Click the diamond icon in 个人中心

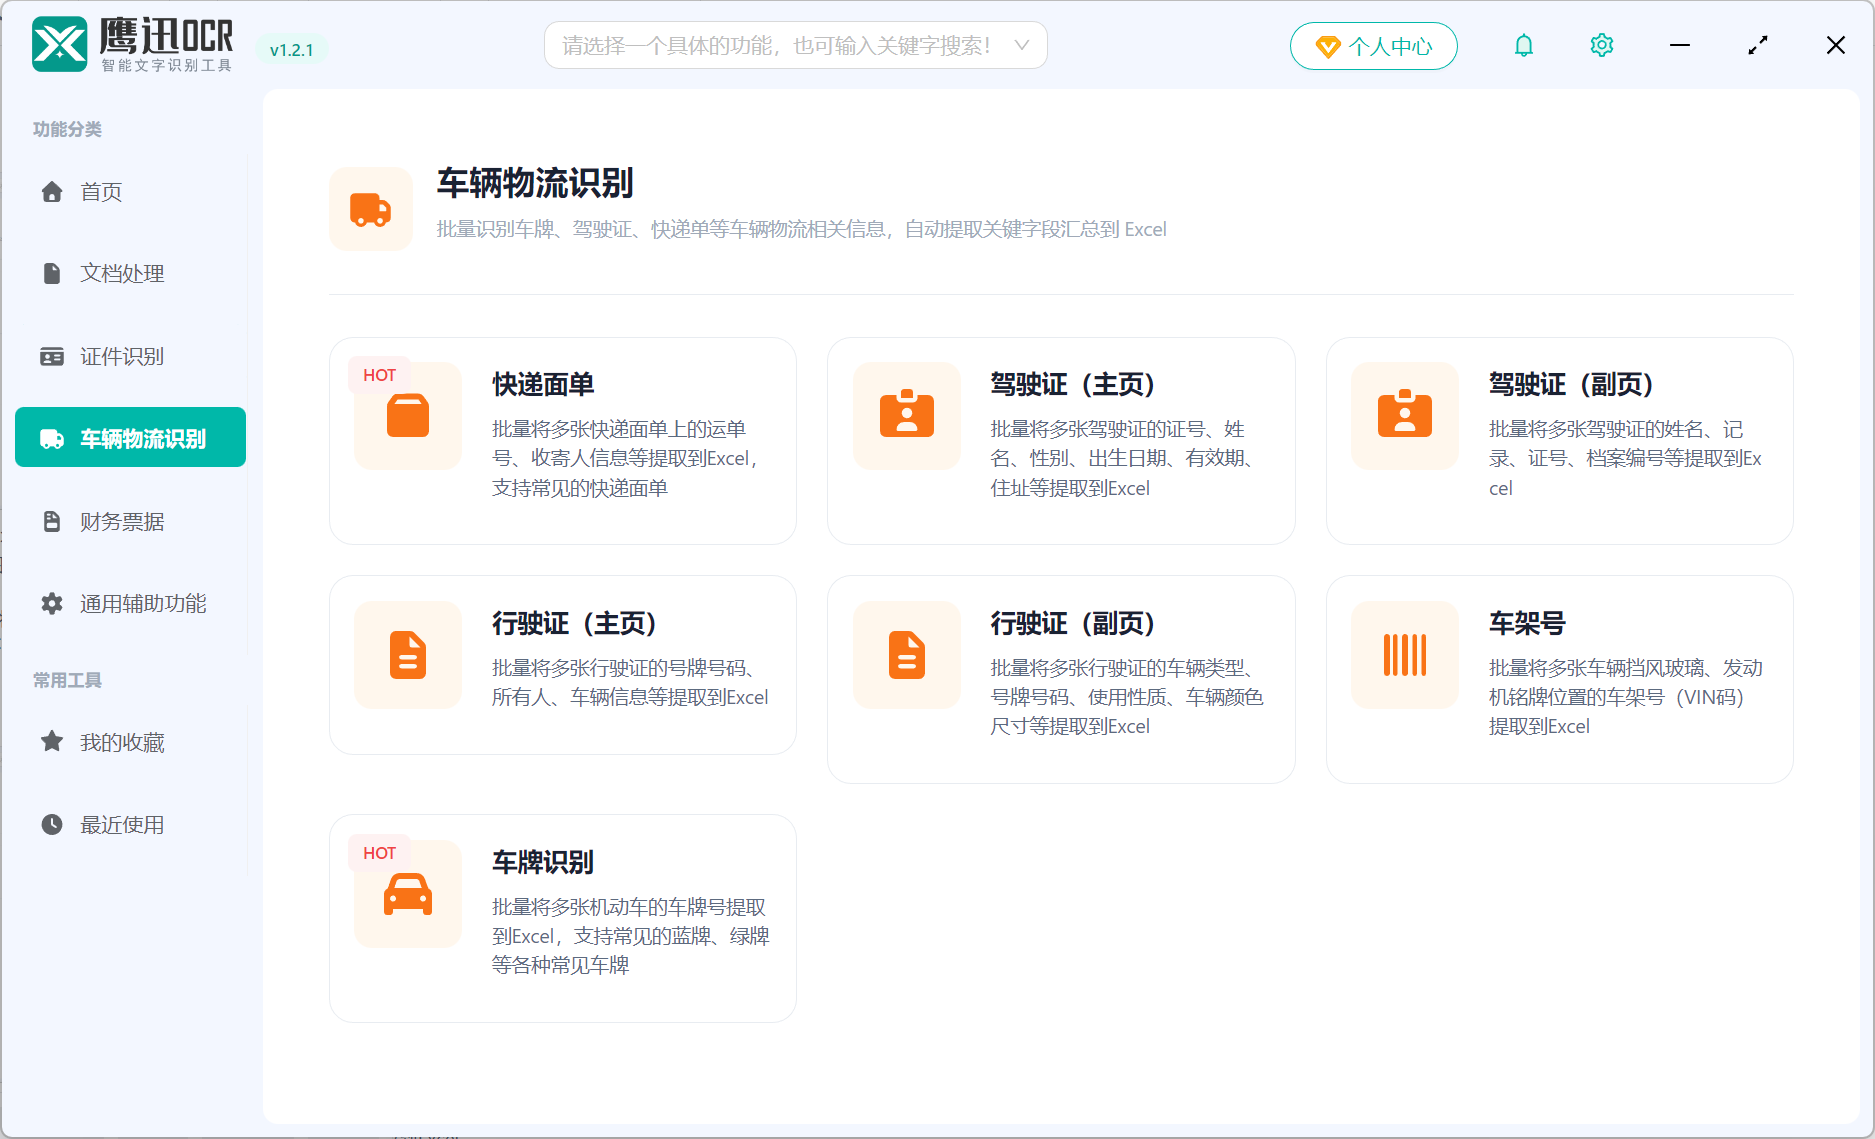pyautogui.click(x=1328, y=47)
